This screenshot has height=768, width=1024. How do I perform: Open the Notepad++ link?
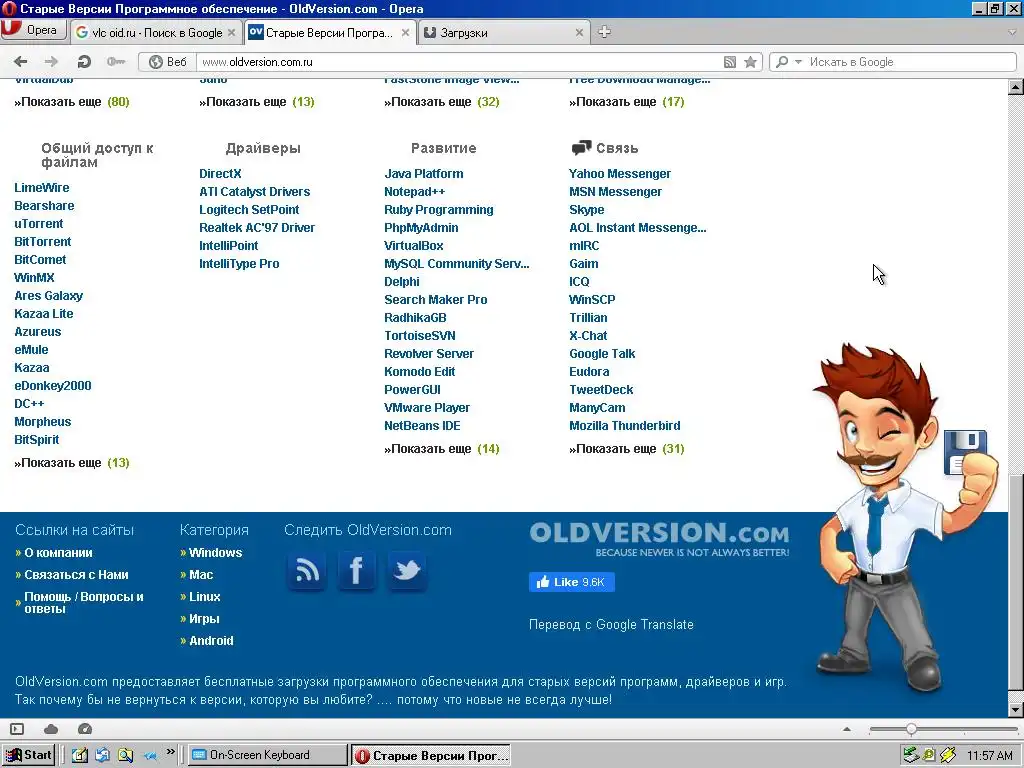pos(415,192)
